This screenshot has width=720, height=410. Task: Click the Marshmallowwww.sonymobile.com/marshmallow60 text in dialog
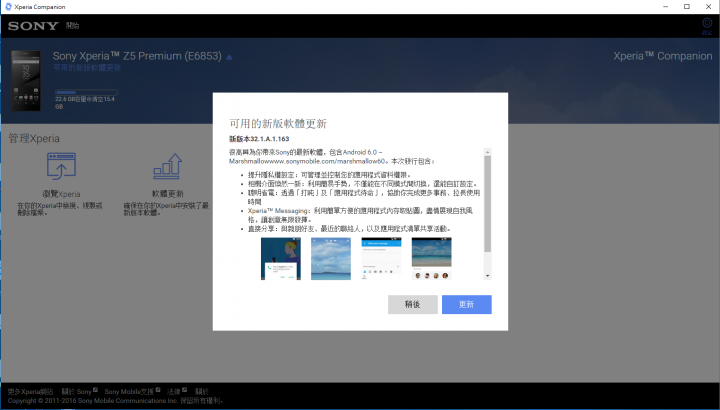(307, 162)
